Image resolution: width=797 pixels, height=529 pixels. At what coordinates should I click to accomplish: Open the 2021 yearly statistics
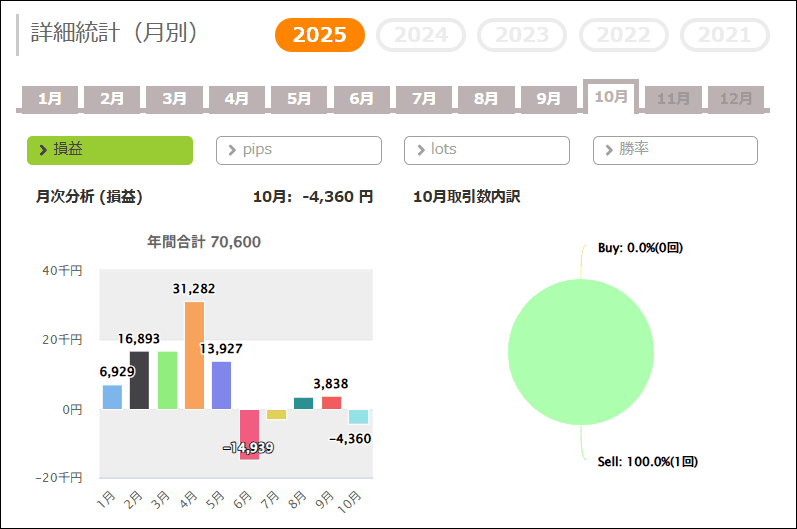(724, 35)
